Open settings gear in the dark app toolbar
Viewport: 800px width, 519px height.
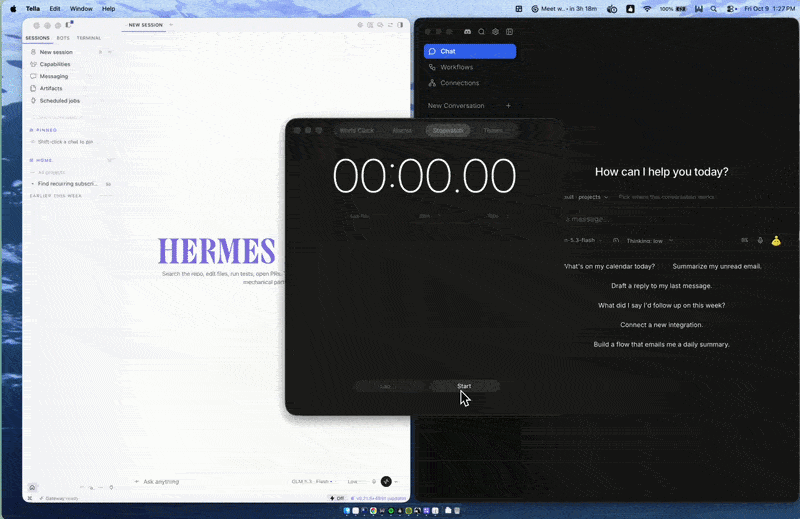click(x=495, y=32)
